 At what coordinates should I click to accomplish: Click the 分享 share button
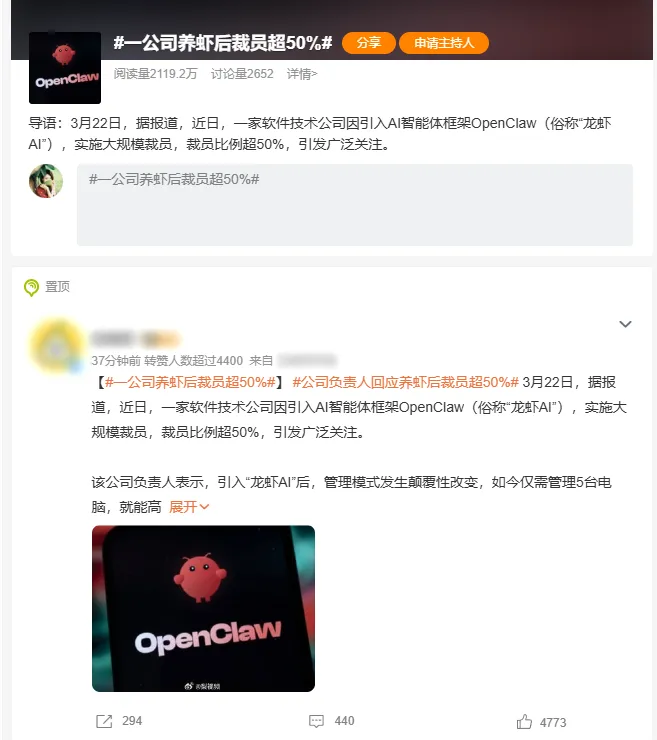coord(369,43)
